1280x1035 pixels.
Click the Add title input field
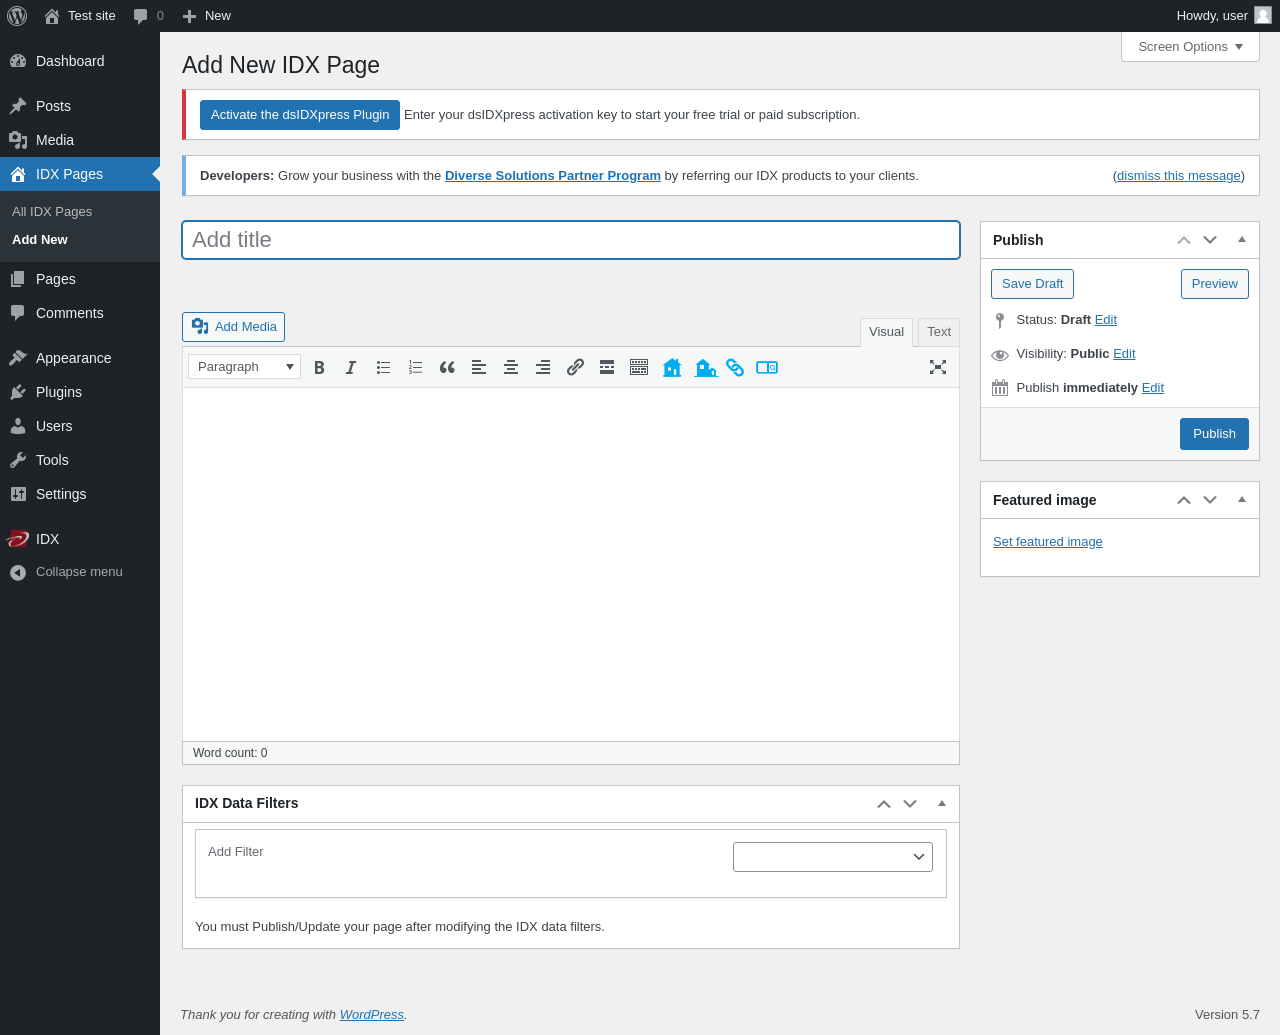571,240
